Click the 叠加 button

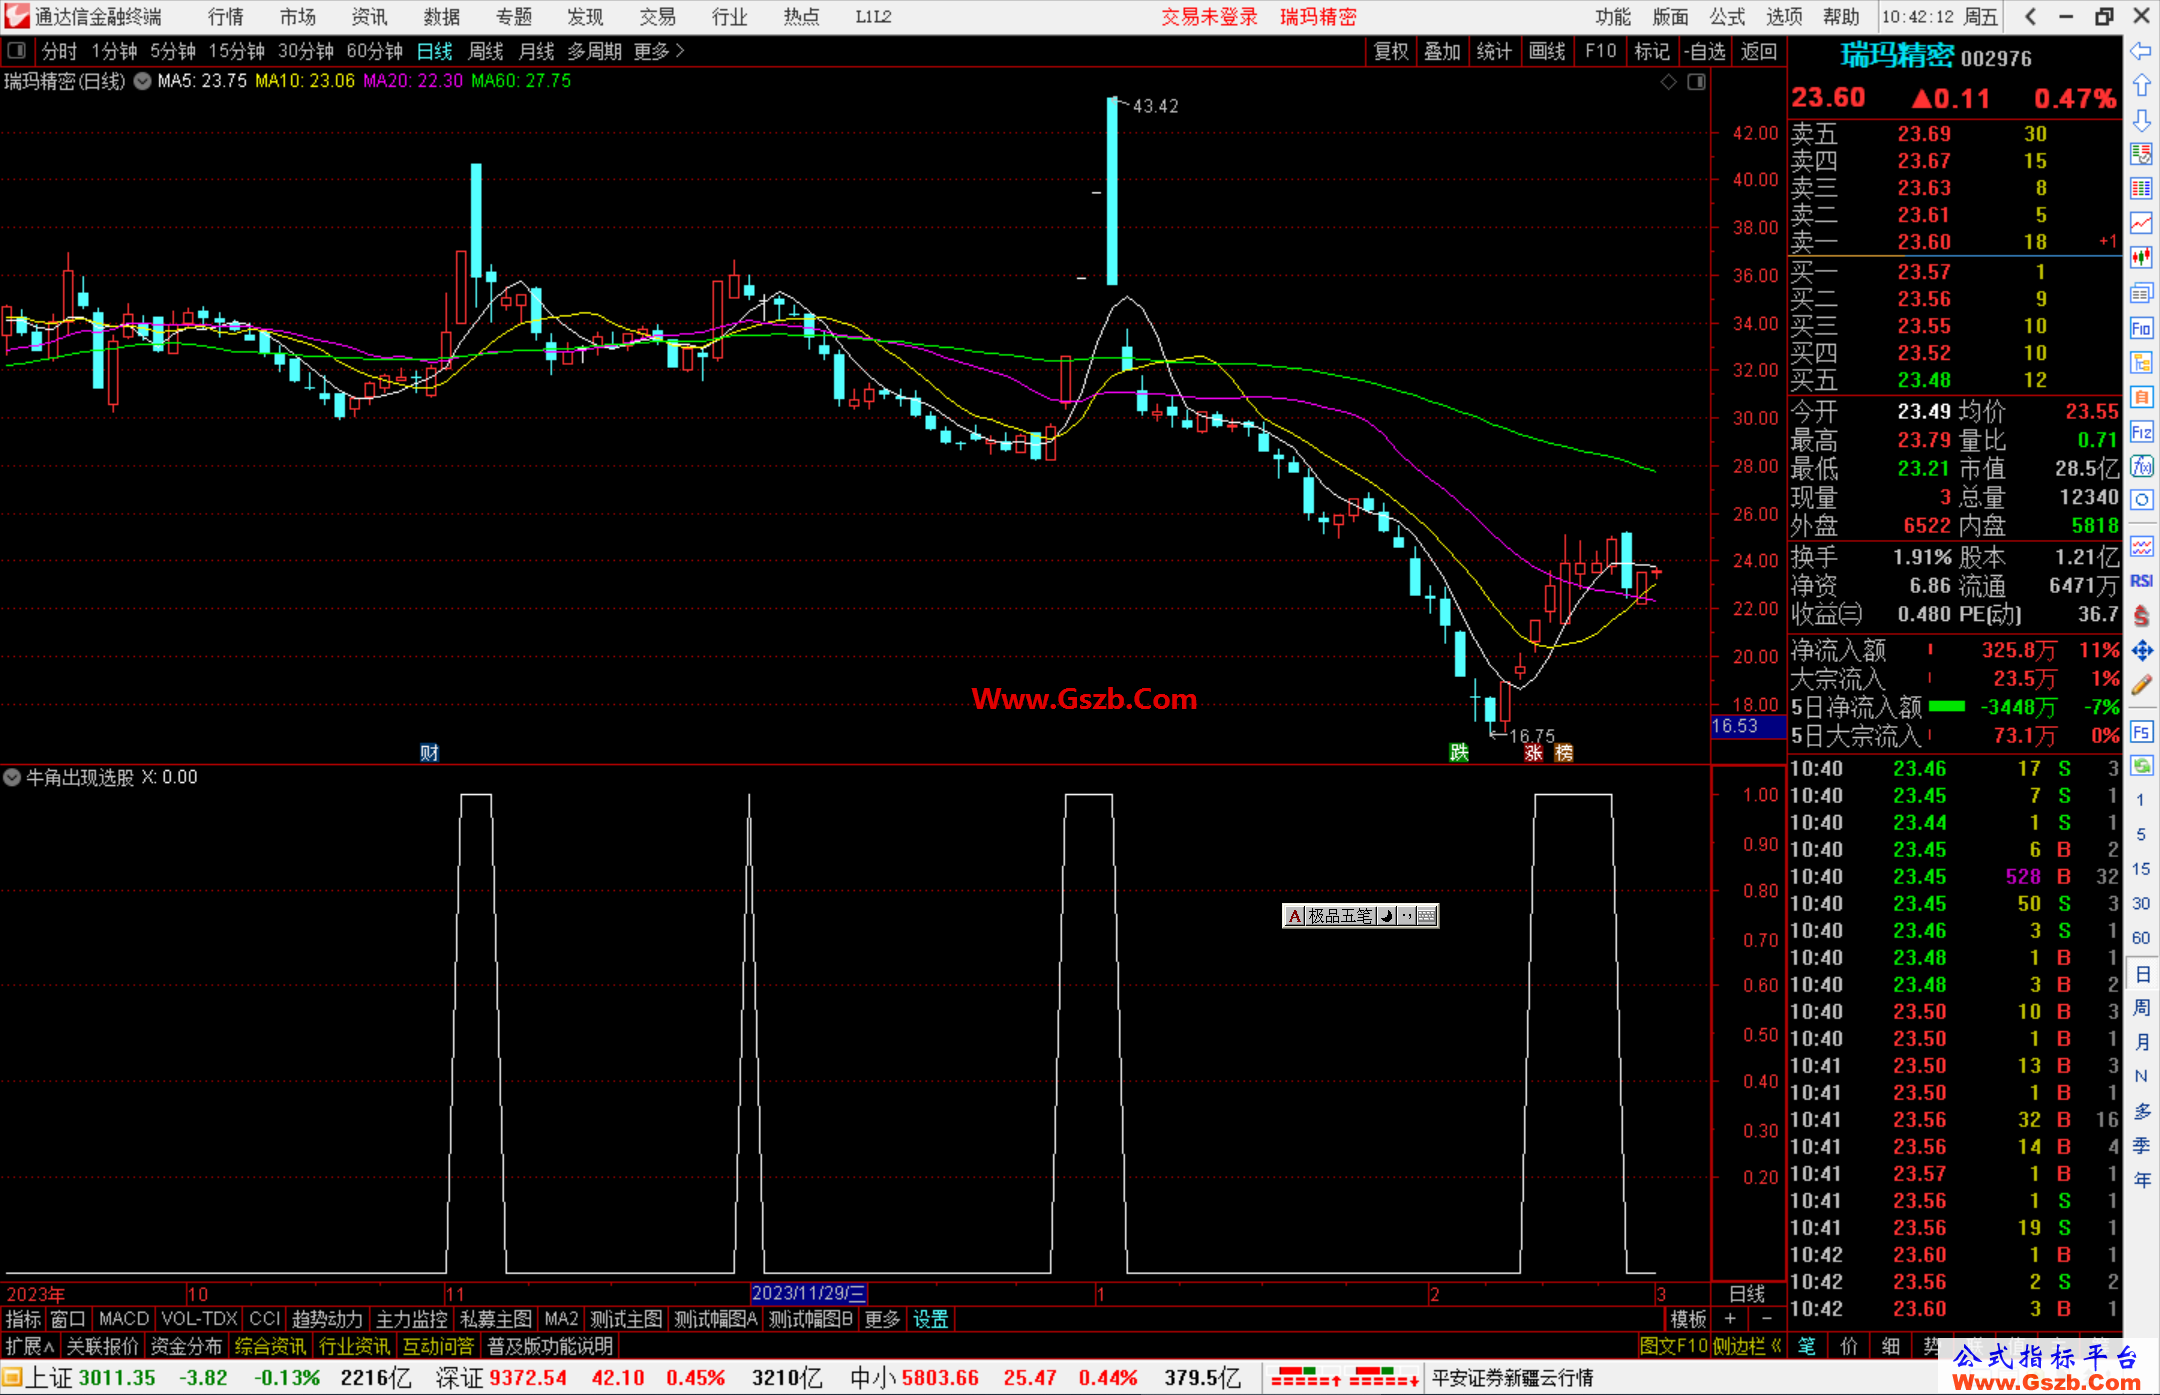click(1442, 51)
